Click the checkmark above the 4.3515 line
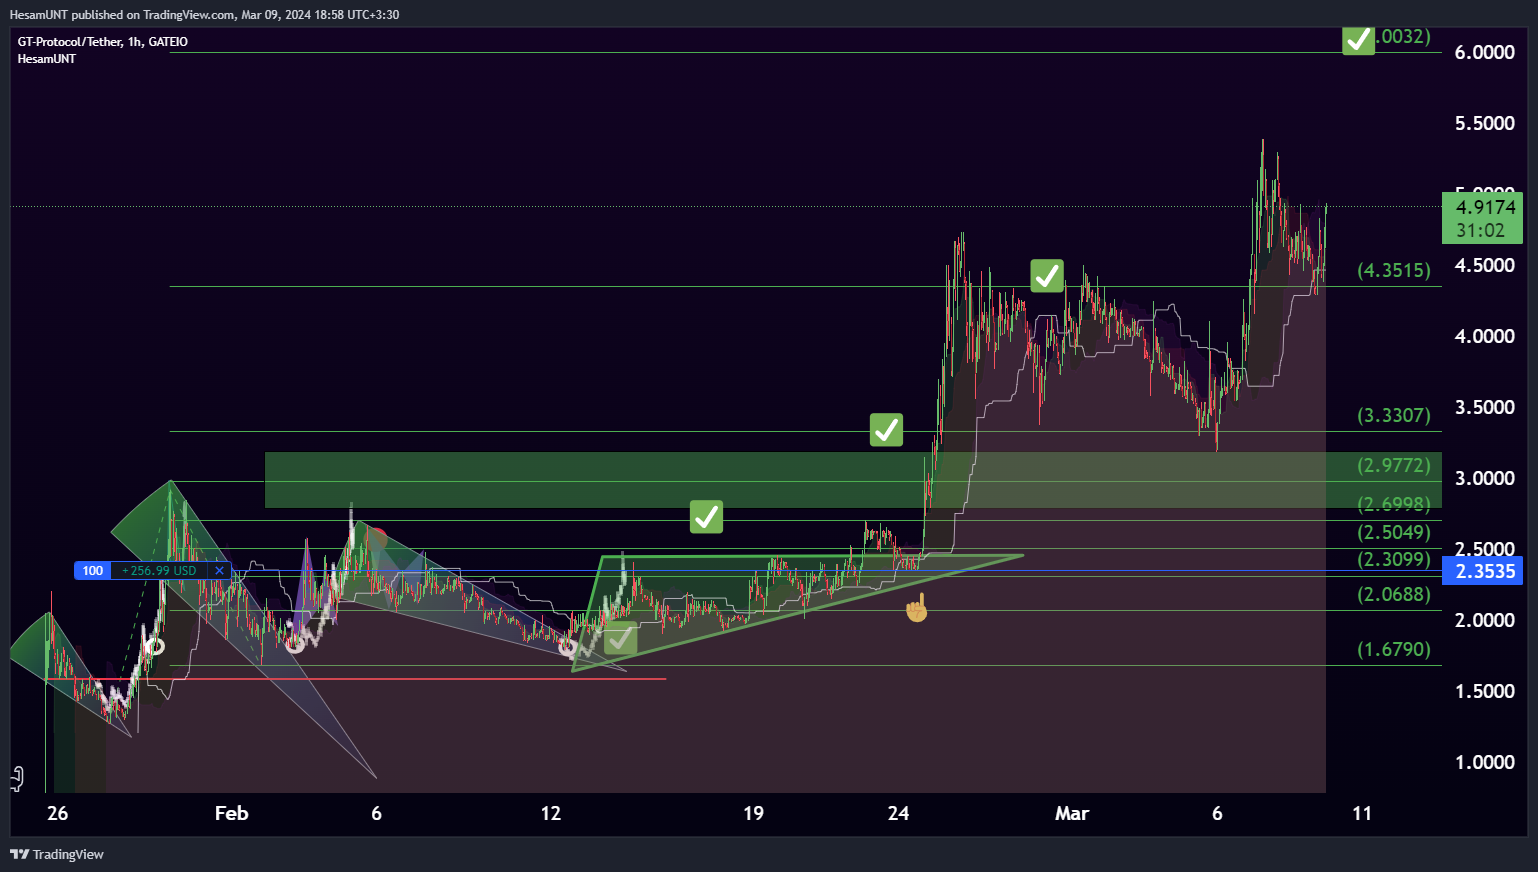This screenshot has width=1538, height=872. point(1047,276)
